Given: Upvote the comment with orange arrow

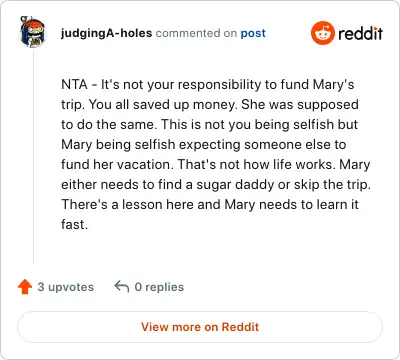Looking at the screenshot, I should click(25, 287).
